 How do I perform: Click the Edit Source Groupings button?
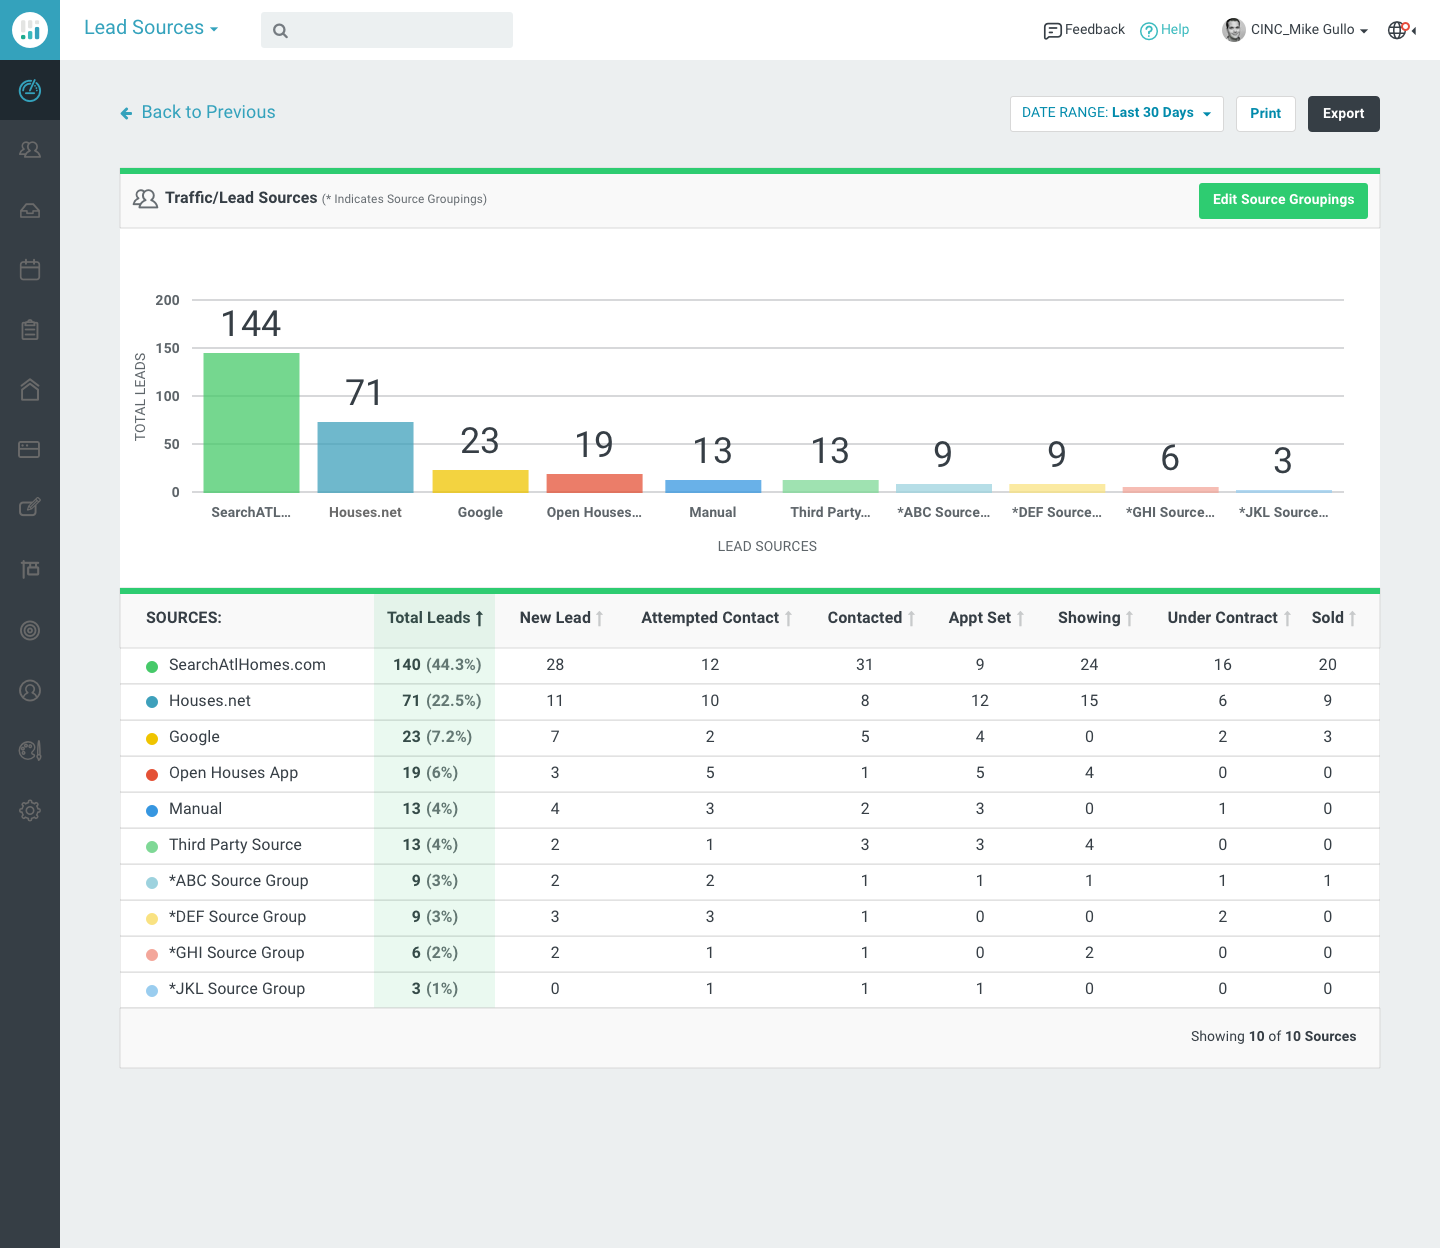[1283, 200]
